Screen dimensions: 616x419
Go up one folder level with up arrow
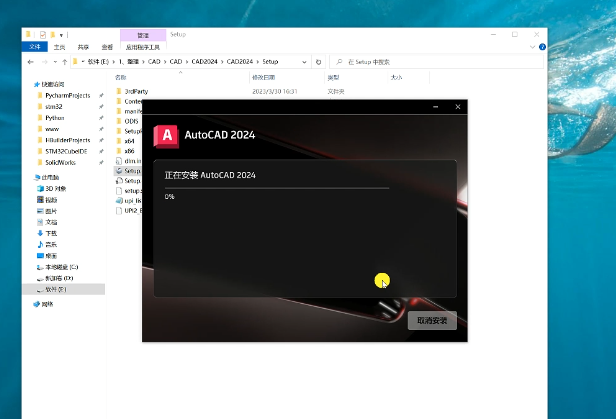[x=64, y=62]
